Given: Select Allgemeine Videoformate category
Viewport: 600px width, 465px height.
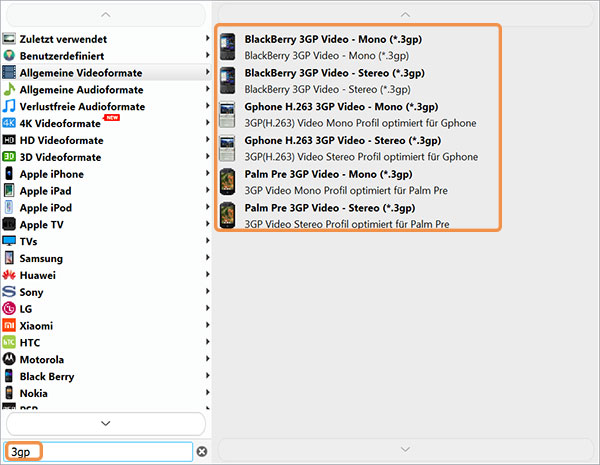Looking at the screenshot, I should pyautogui.click(x=106, y=72).
